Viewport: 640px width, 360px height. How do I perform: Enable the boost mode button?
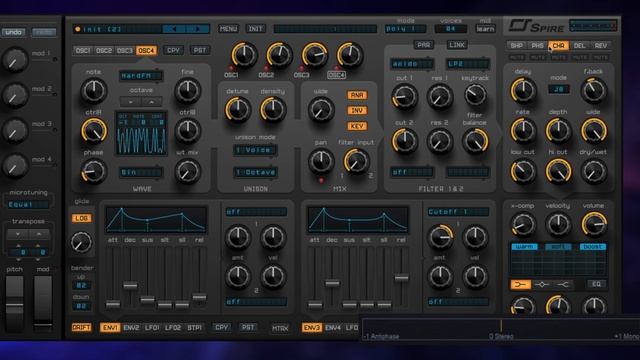pyautogui.click(x=593, y=247)
